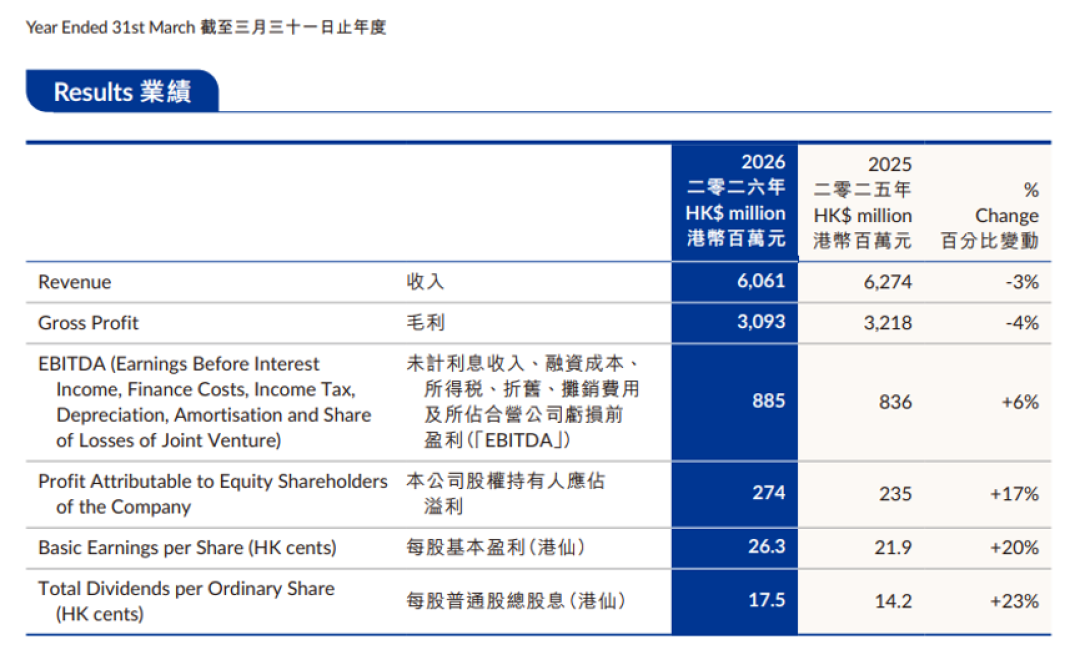Screen dimensions: 1080x650
Task: Click the 'Results 業績' heading tab
Action: click(123, 91)
